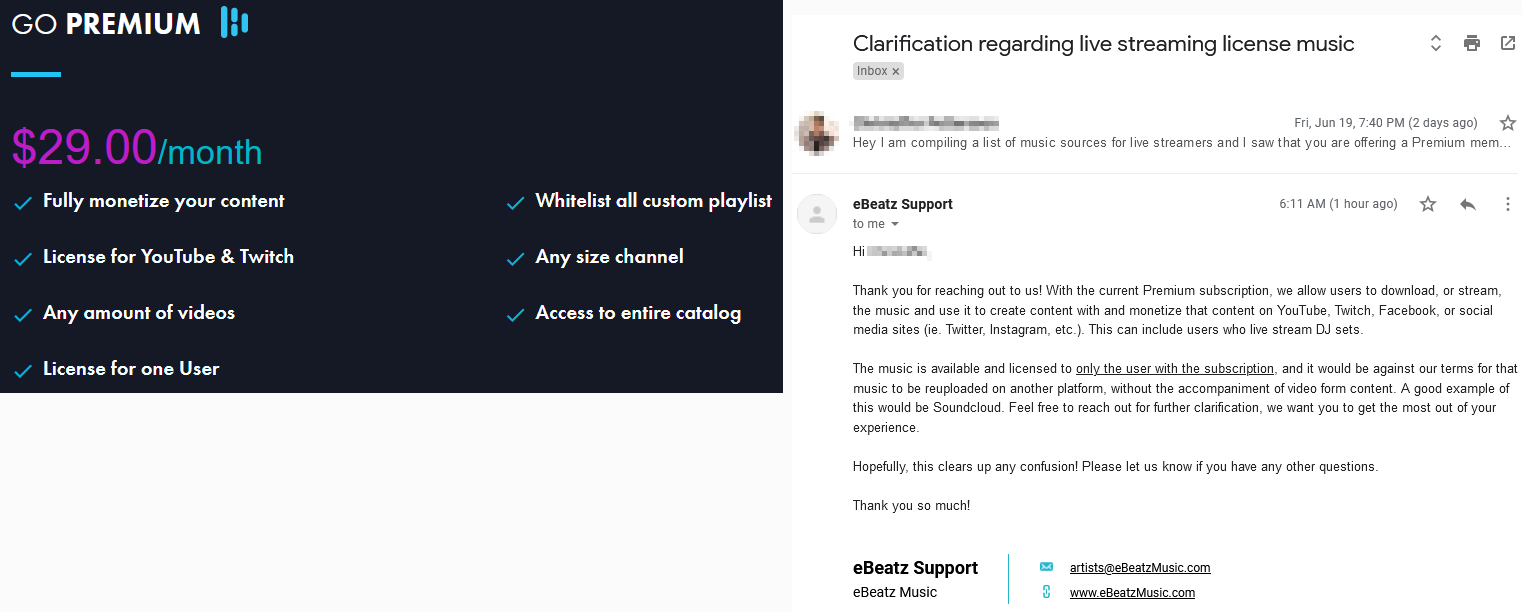Remove the Inbox label
This screenshot has width=1522, height=612.
896,71
